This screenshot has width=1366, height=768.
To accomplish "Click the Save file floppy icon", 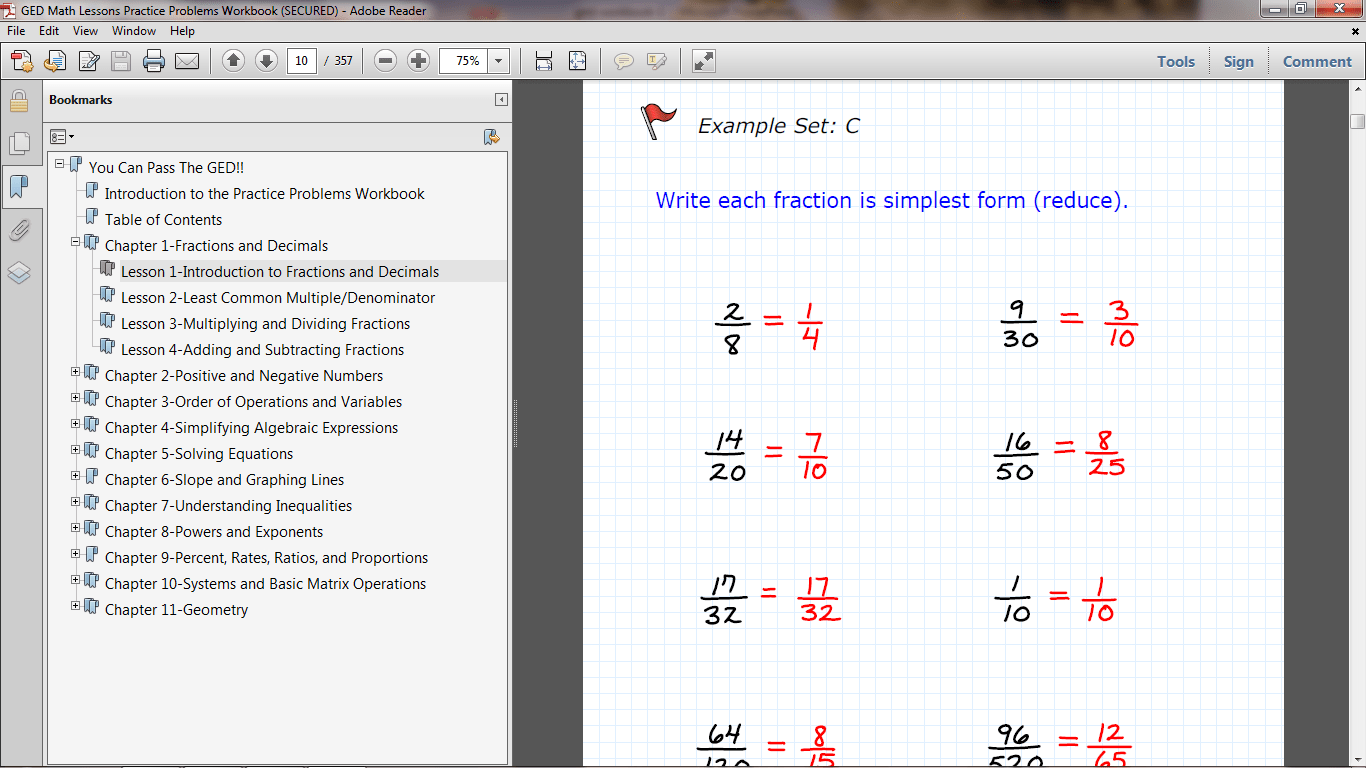I will coord(121,61).
